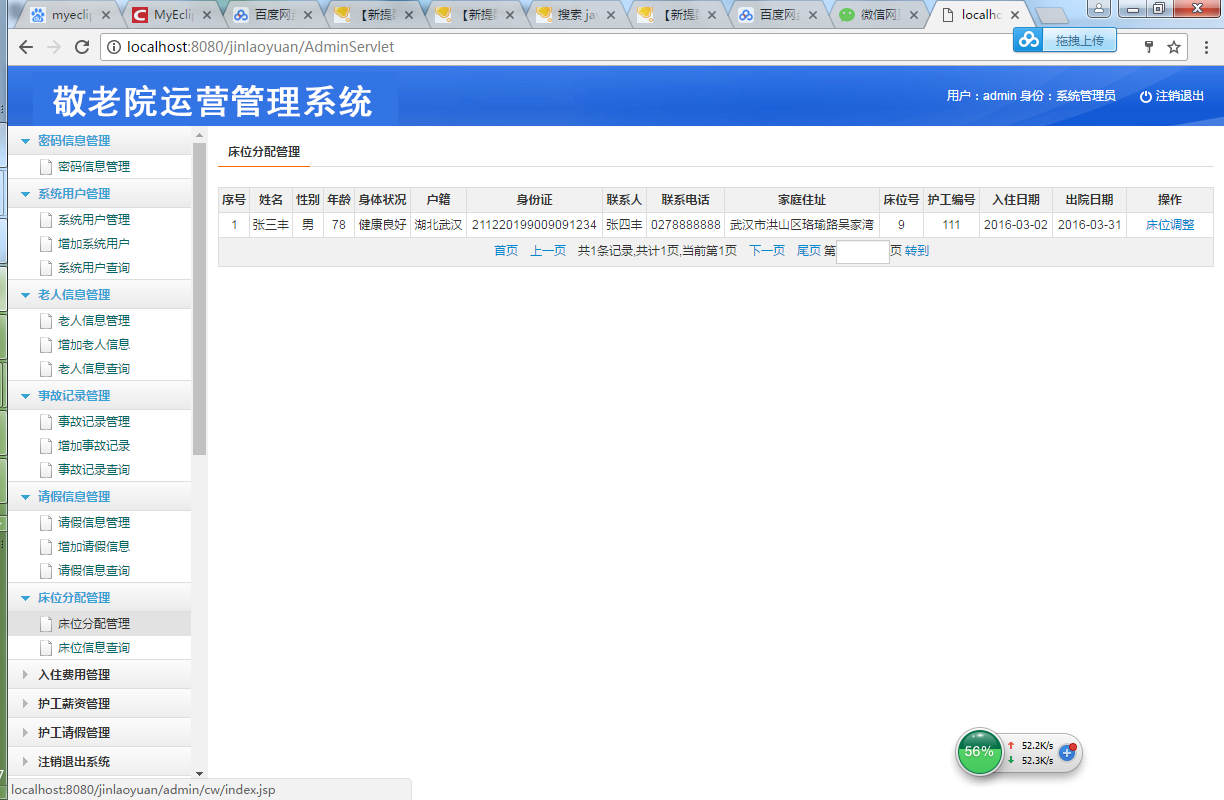Open caregiver number 111 link
Image resolution: width=1224 pixels, height=800 pixels.
point(951,225)
